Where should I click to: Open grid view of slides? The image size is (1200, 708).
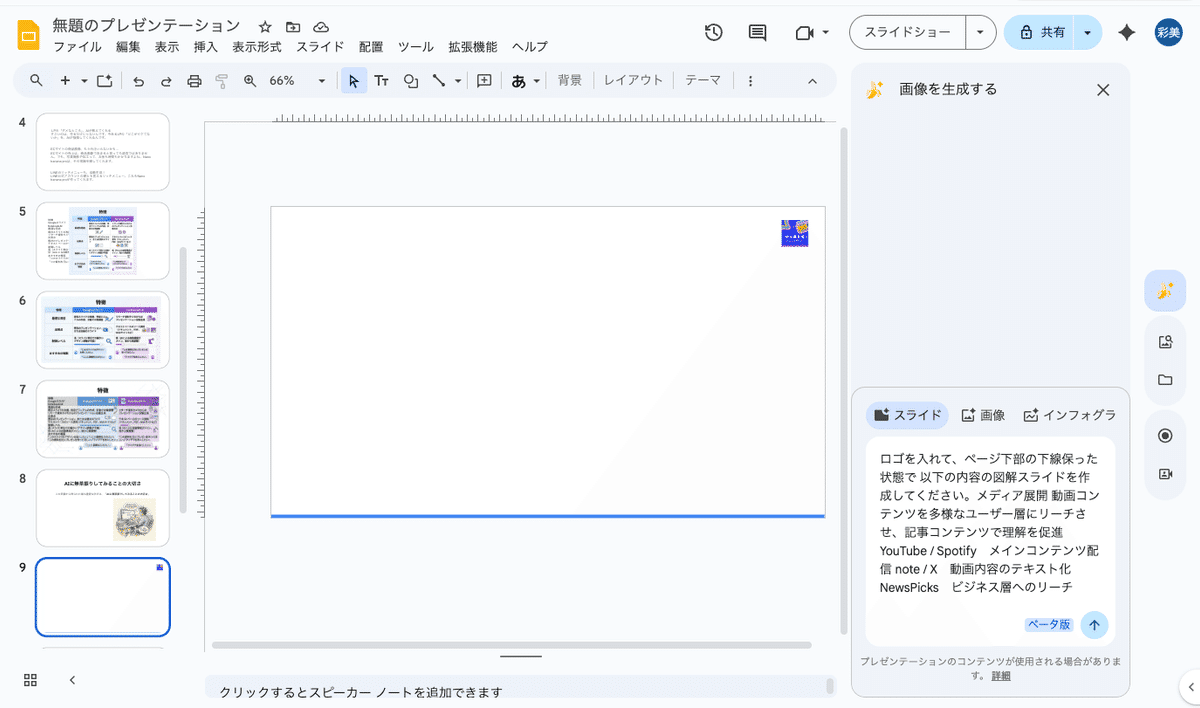(x=30, y=680)
